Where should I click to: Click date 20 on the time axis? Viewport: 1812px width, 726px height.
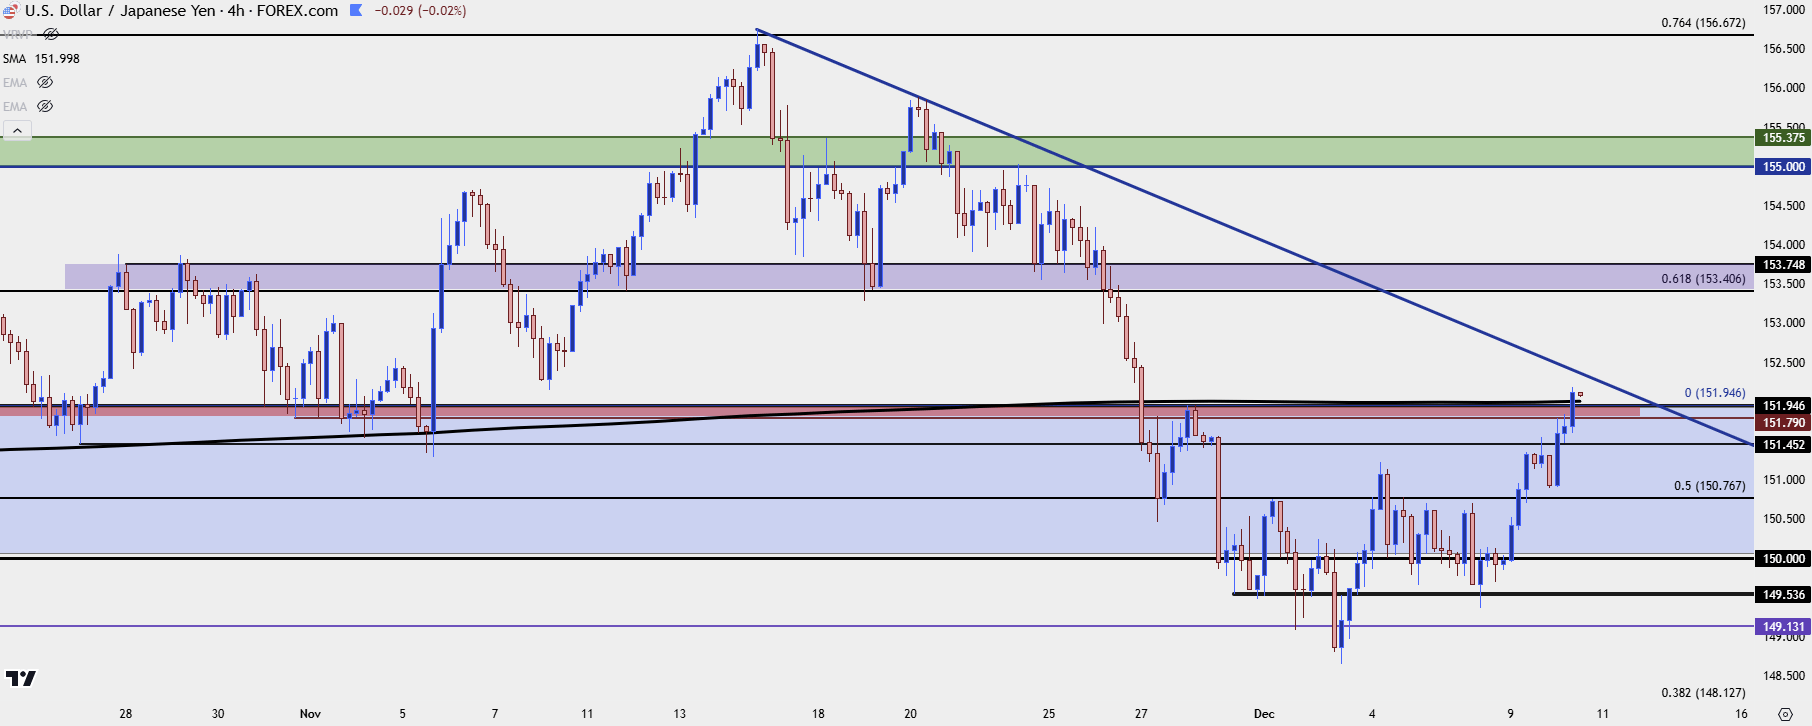click(911, 714)
